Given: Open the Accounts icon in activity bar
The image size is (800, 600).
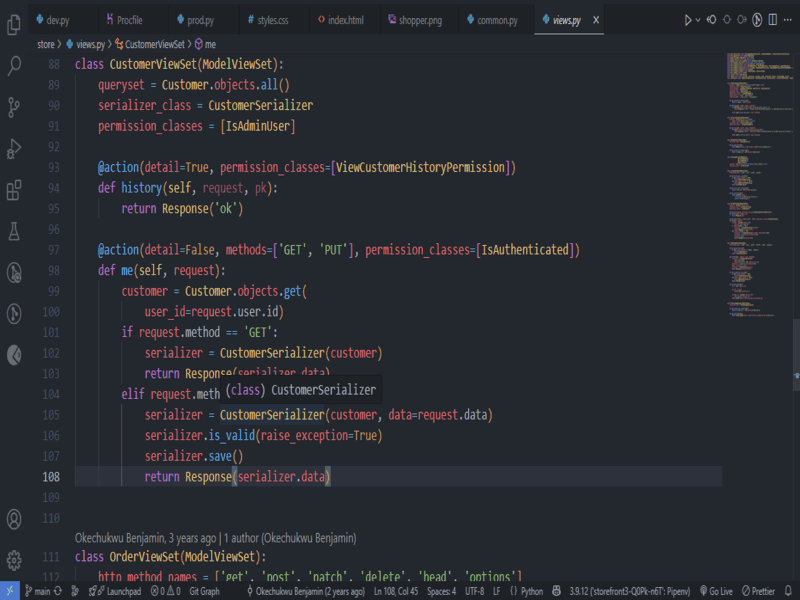Looking at the screenshot, I should 15,519.
